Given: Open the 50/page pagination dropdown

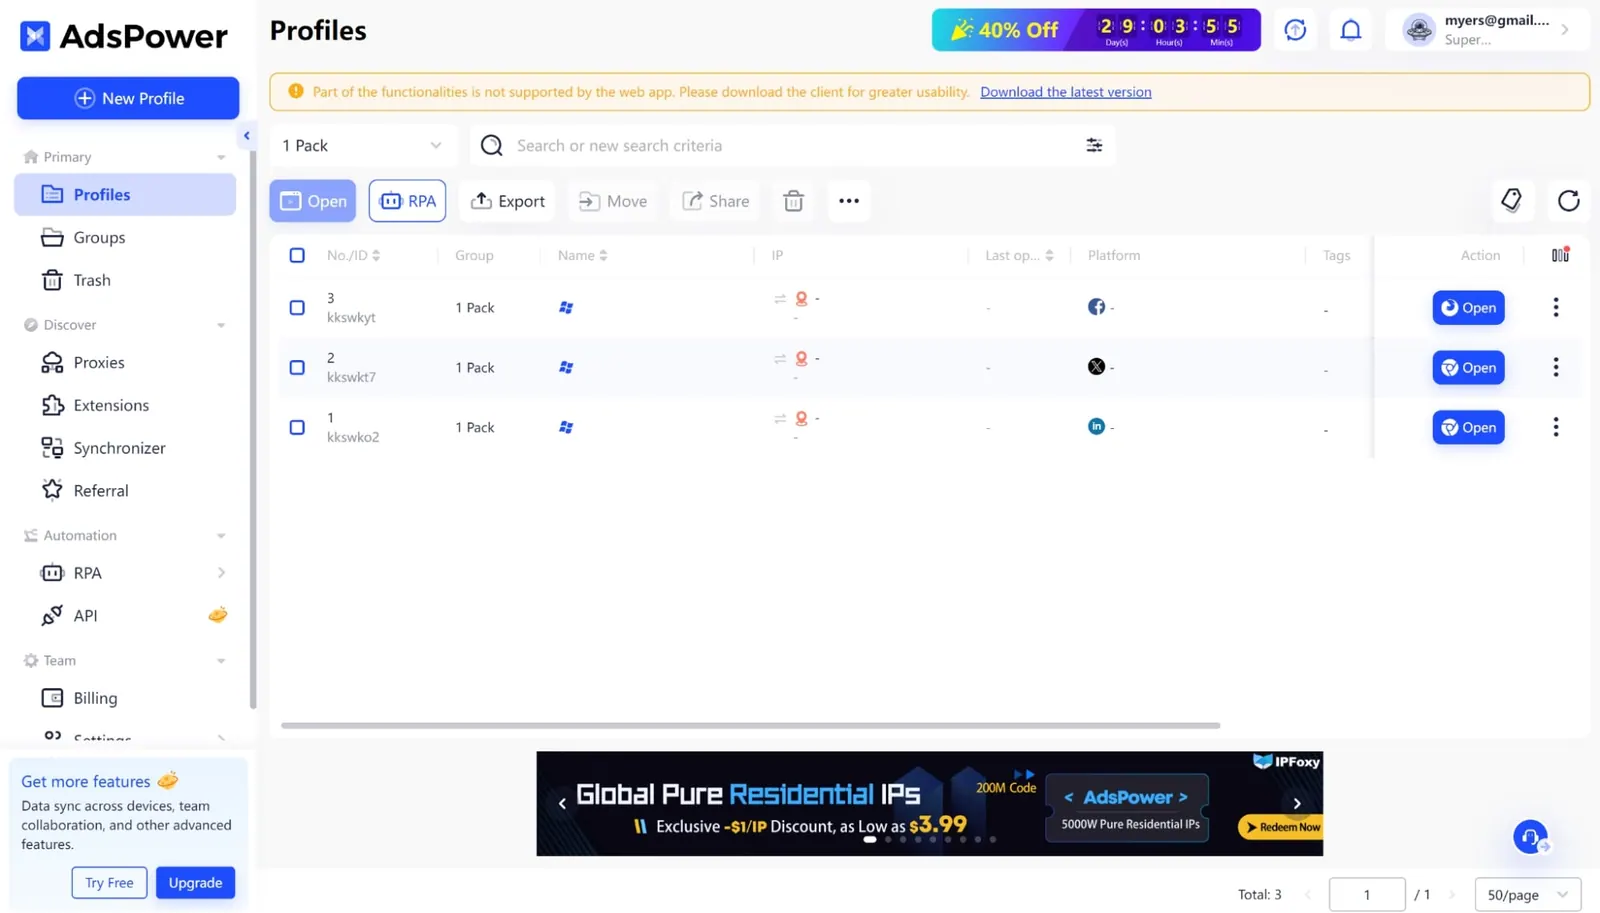Looking at the screenshot, I should [1528, 894].
